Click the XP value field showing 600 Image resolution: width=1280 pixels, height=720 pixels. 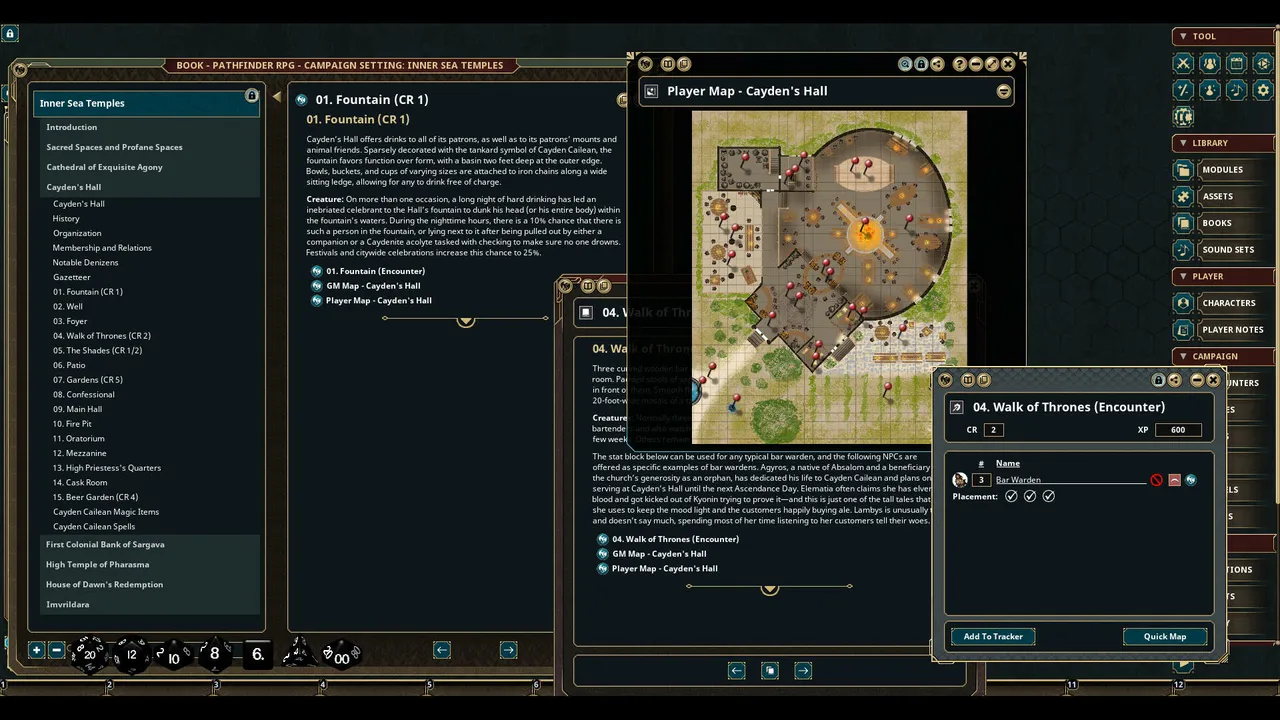[1178, 430]
